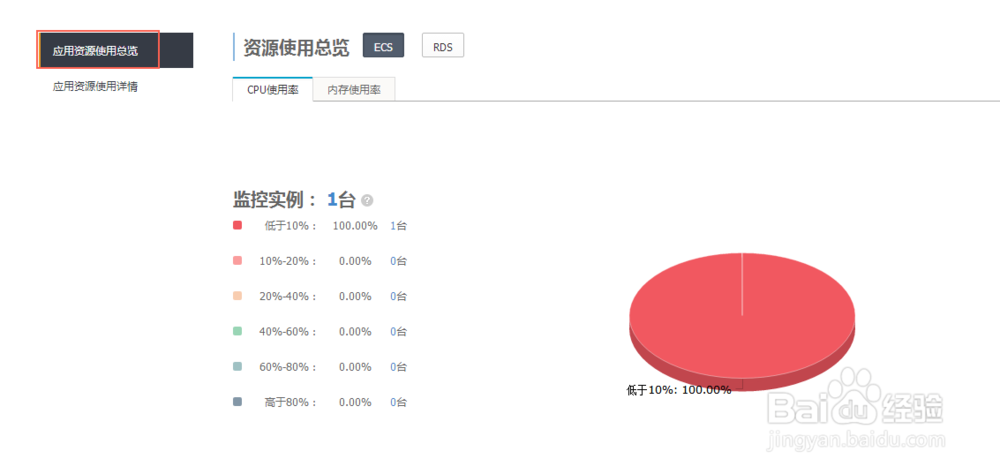Click the 20%-40% peach legend swatch
The width and height of the screenshot is (1000, 474).
pos(238,296)
